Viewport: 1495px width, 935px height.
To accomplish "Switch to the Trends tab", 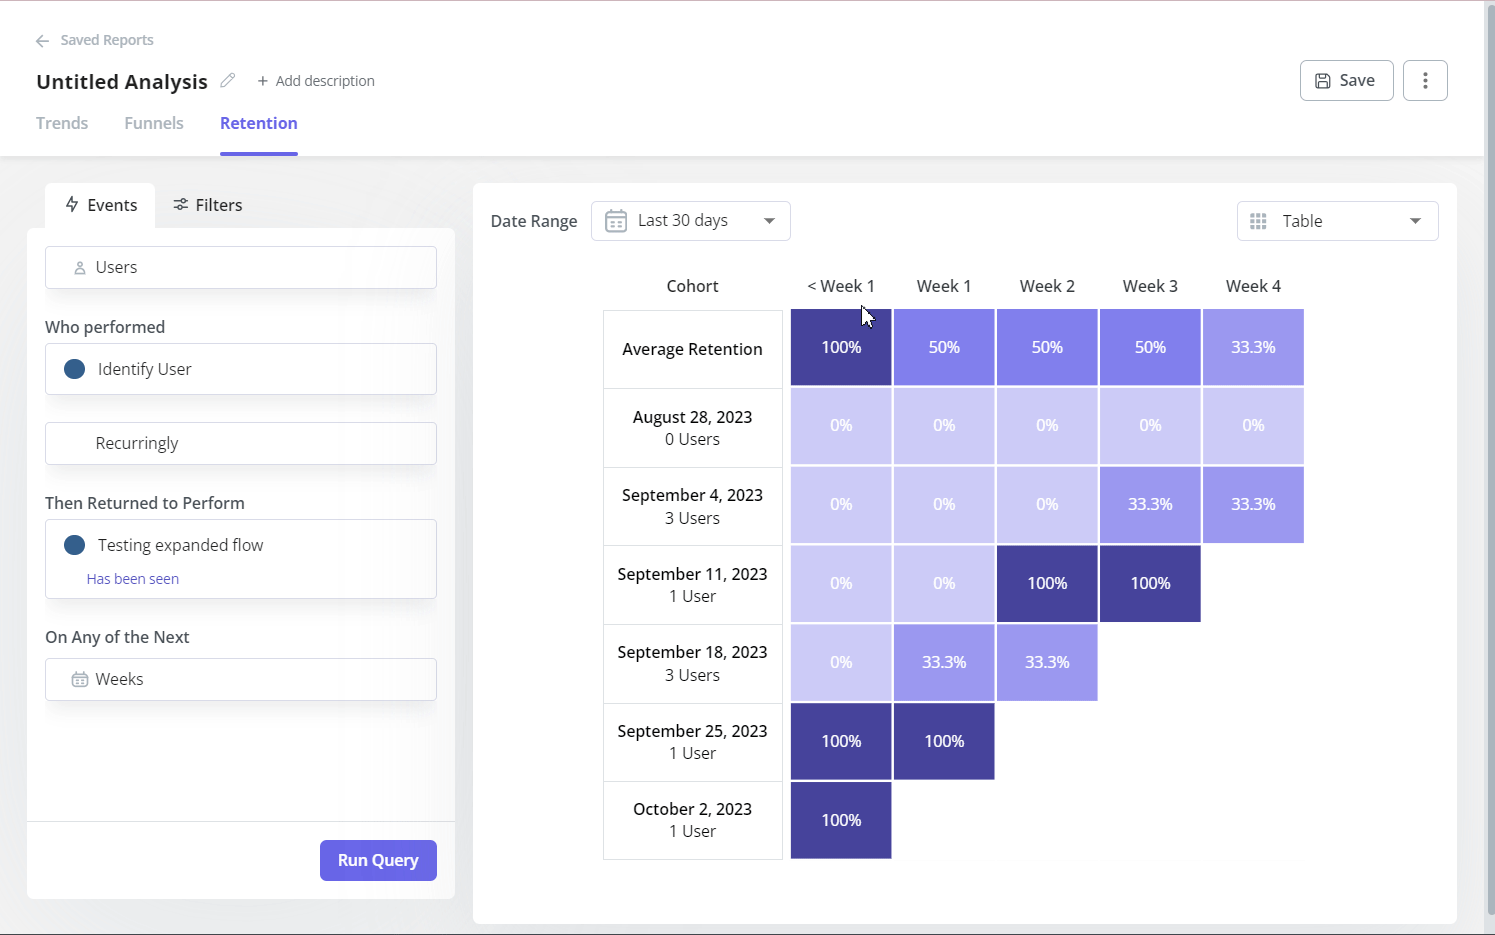I will point(62,122).
